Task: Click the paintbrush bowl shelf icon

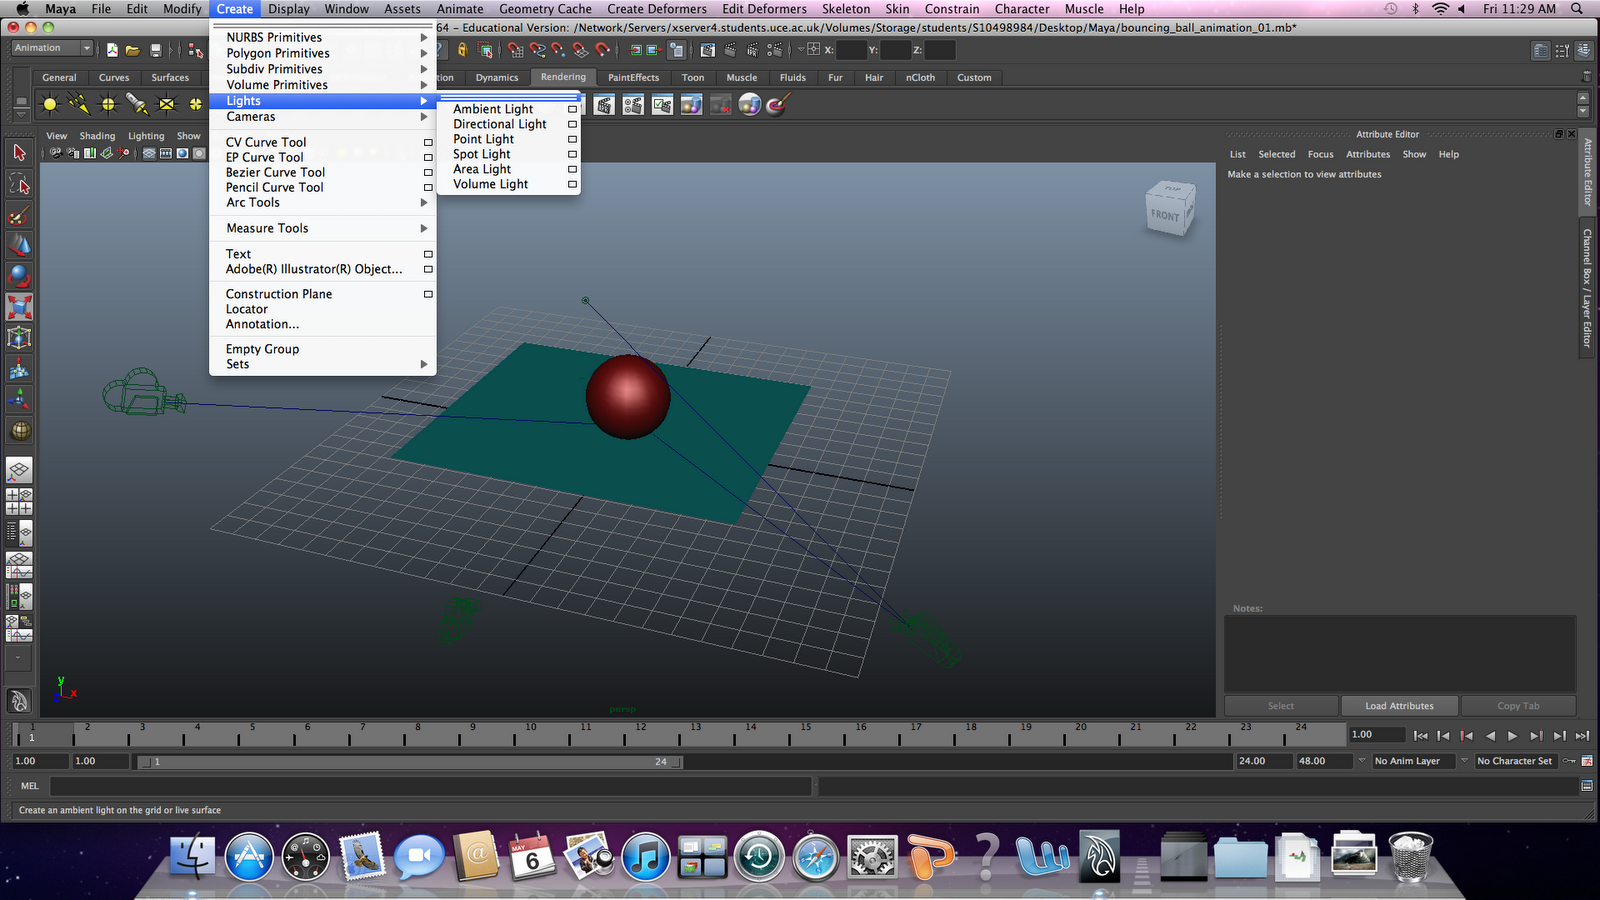Action: [778, 104]
